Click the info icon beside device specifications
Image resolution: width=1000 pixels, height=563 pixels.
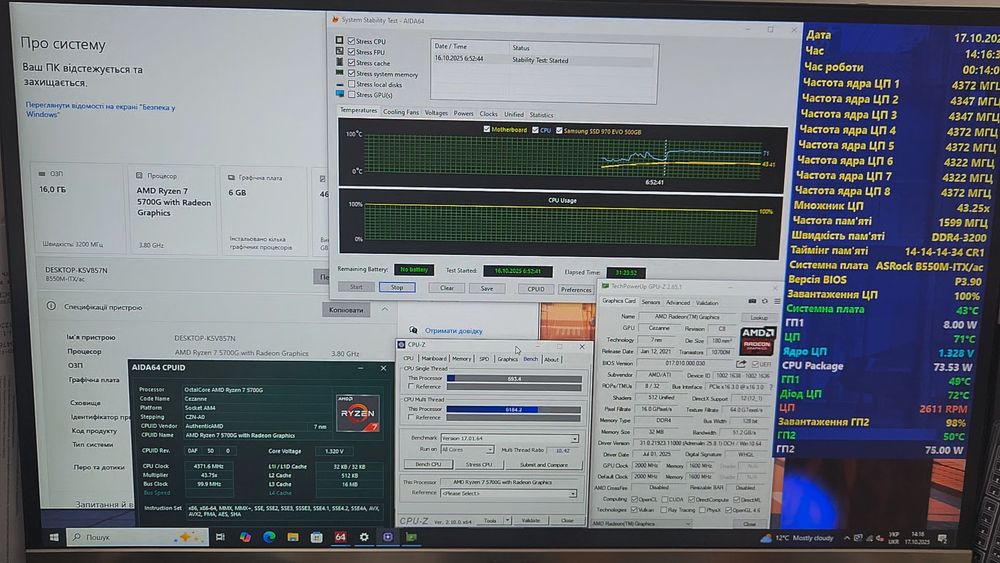[51, 306]
